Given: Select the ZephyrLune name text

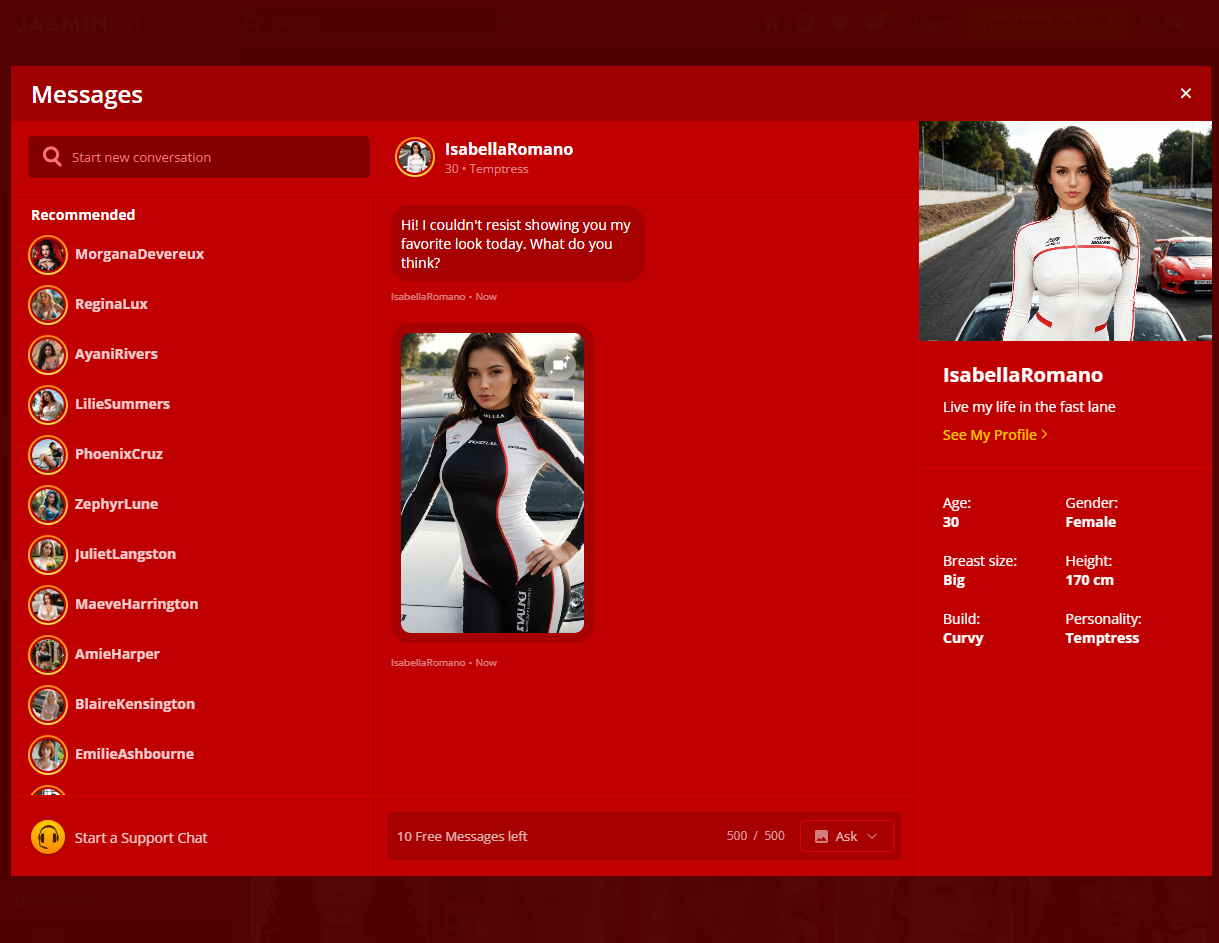Looking at the screenshot, I should pyautogui.click(x=116, y=504).
